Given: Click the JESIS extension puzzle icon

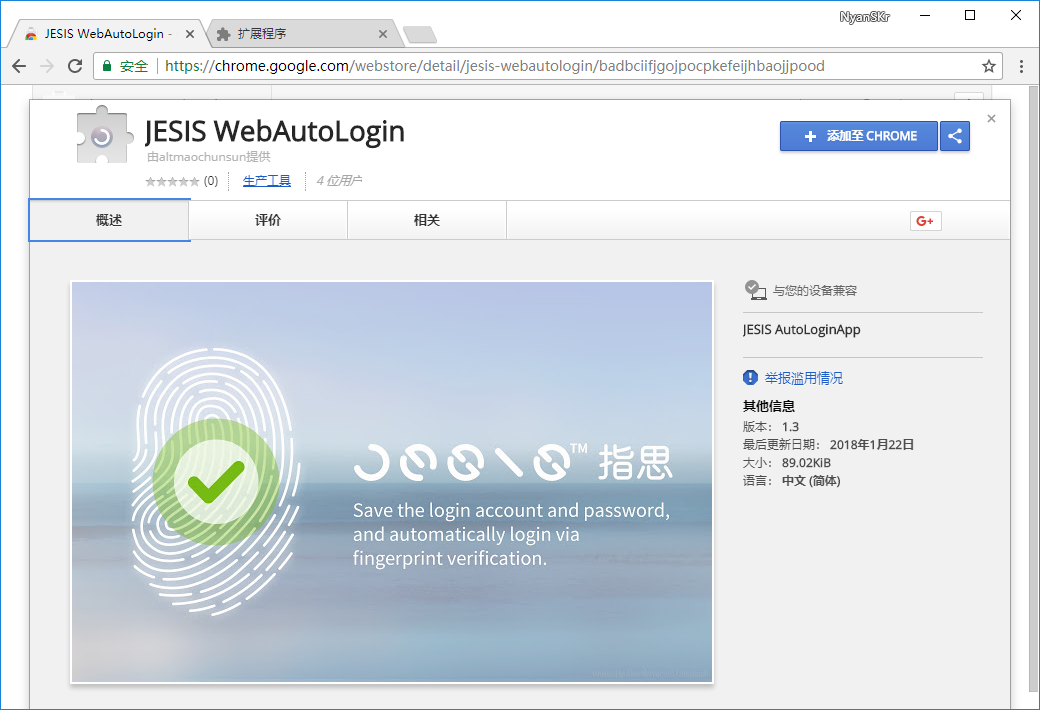Looking at the screenshot, I should [x=103, y=135].
